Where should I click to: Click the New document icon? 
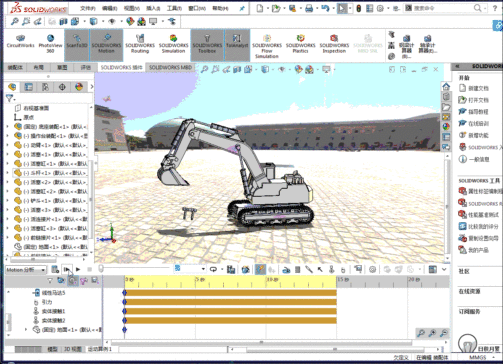260,8
